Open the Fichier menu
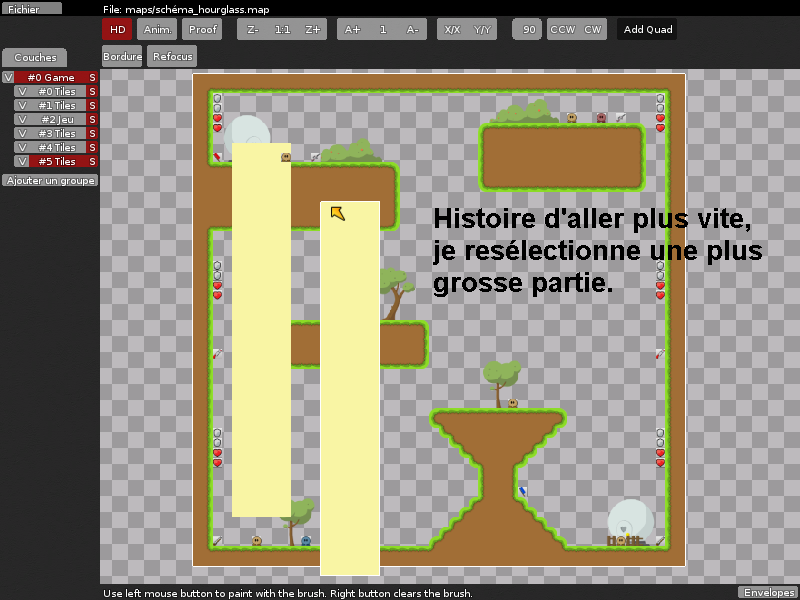This screenshot has width=800, height=600. (x=31, y=8)
